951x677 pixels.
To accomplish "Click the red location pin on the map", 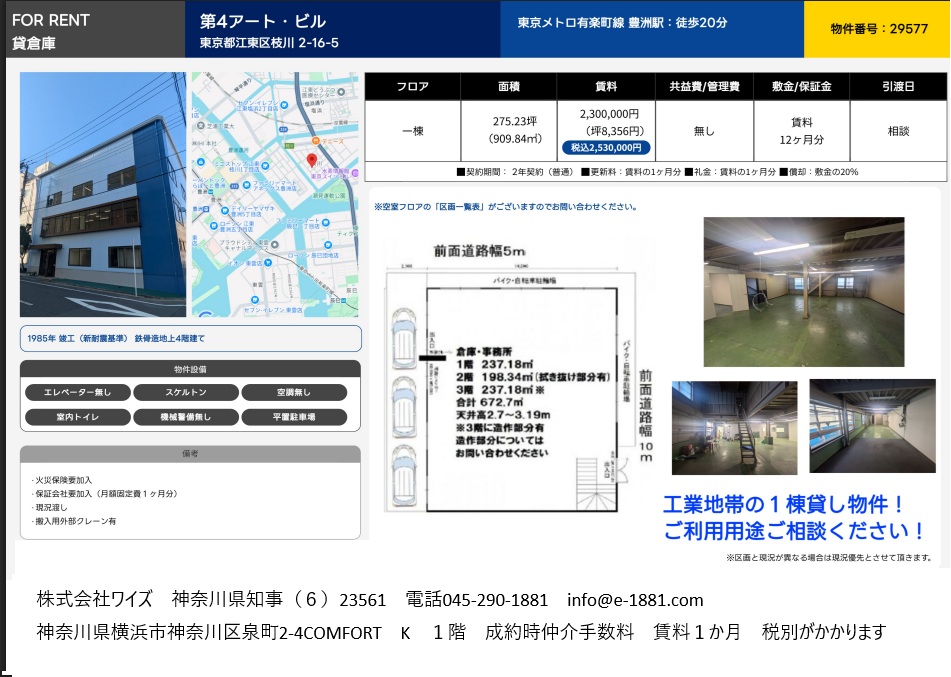I will pos(311,160).
